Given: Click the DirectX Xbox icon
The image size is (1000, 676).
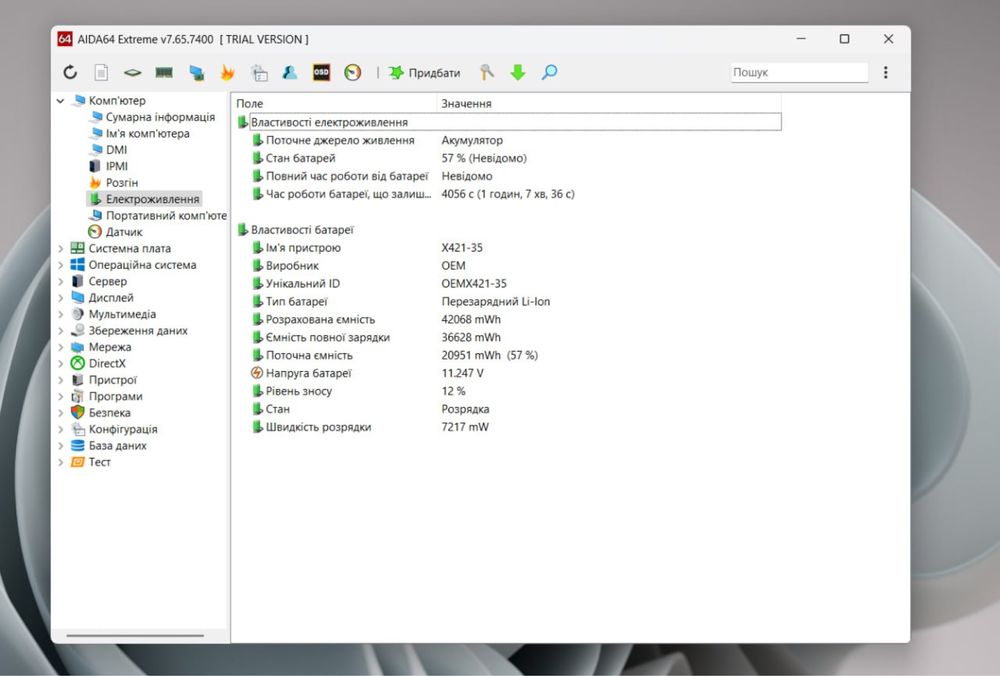Looking at the screenshot, I should point(78,364).
